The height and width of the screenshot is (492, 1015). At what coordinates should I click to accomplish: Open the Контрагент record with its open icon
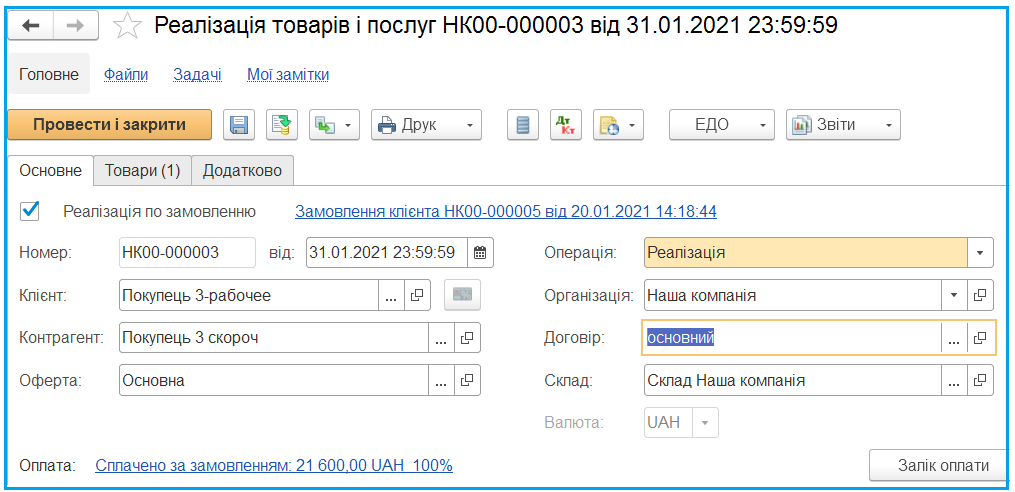pos(466,338)
